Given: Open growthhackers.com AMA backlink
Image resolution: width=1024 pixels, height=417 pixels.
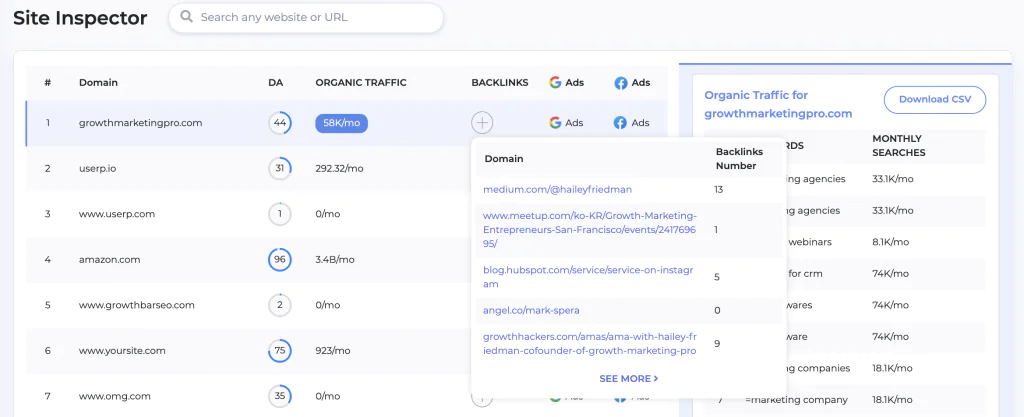Looking at the screenshot, I should click(590, 344).
